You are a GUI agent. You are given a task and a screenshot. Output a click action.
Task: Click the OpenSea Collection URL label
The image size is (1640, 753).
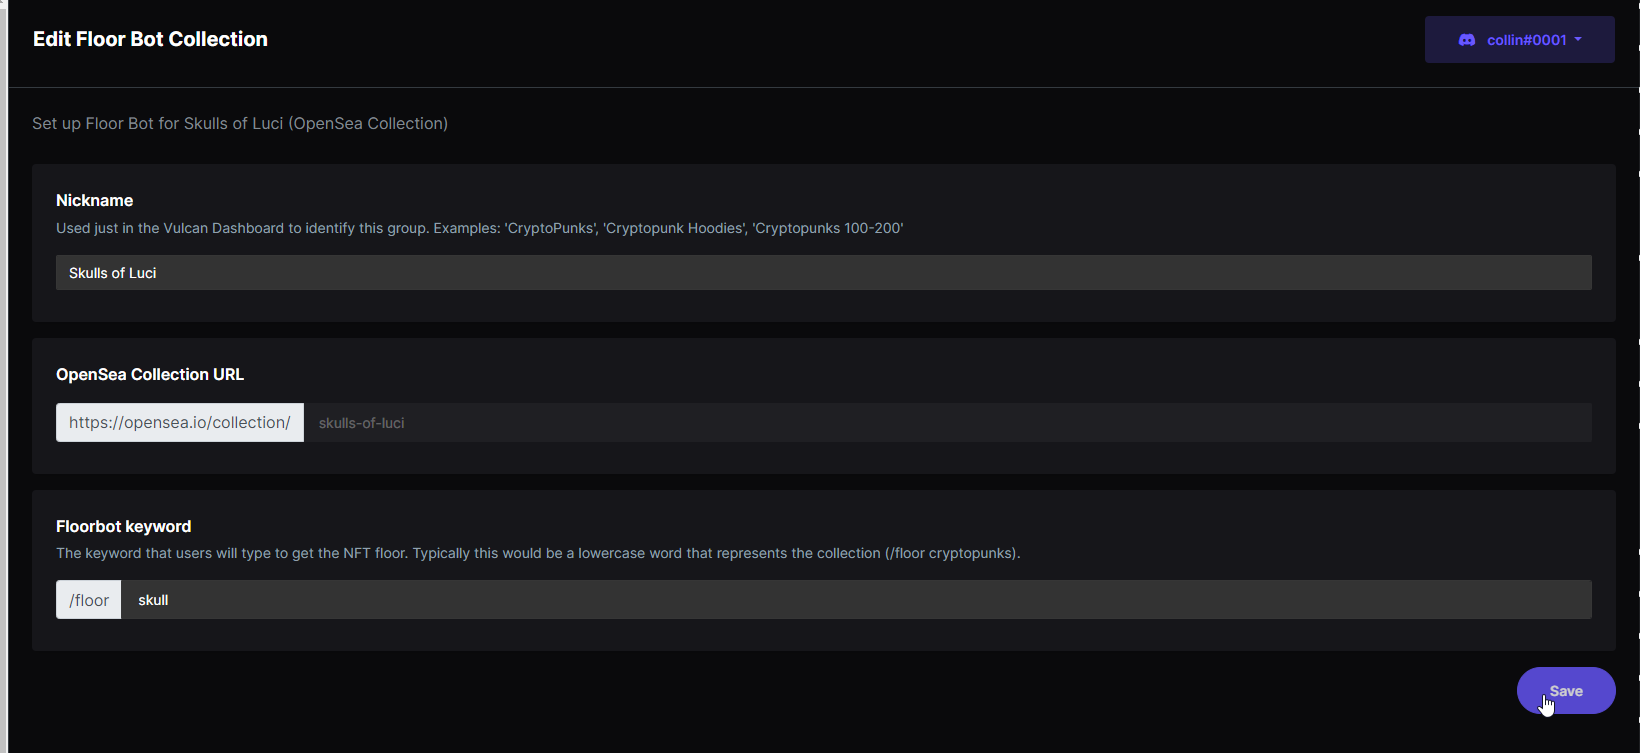pyautogui.click(x=150, y=374)
